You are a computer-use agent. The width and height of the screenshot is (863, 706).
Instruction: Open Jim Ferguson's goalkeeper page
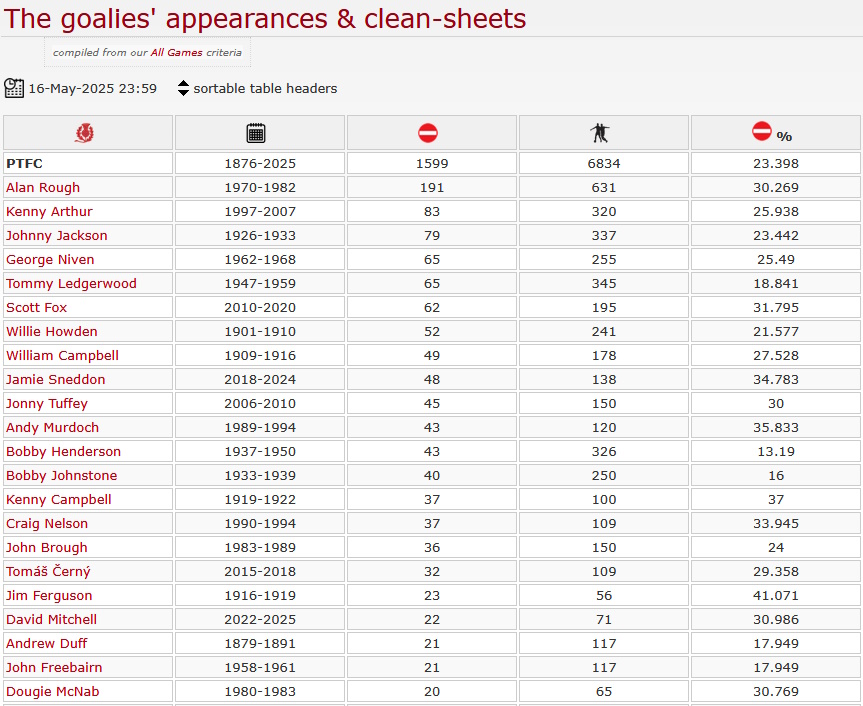pyautogui.click(x=49, y=596)
